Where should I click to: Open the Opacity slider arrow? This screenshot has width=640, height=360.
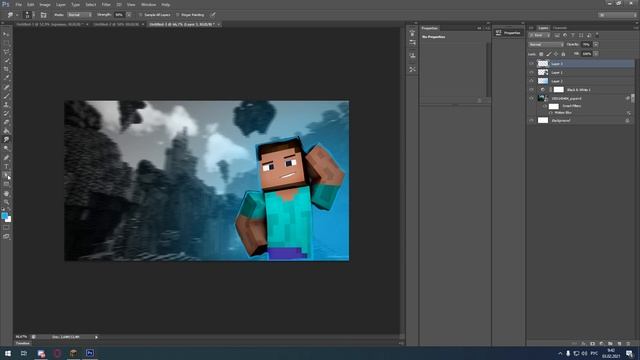coord(596,44)
